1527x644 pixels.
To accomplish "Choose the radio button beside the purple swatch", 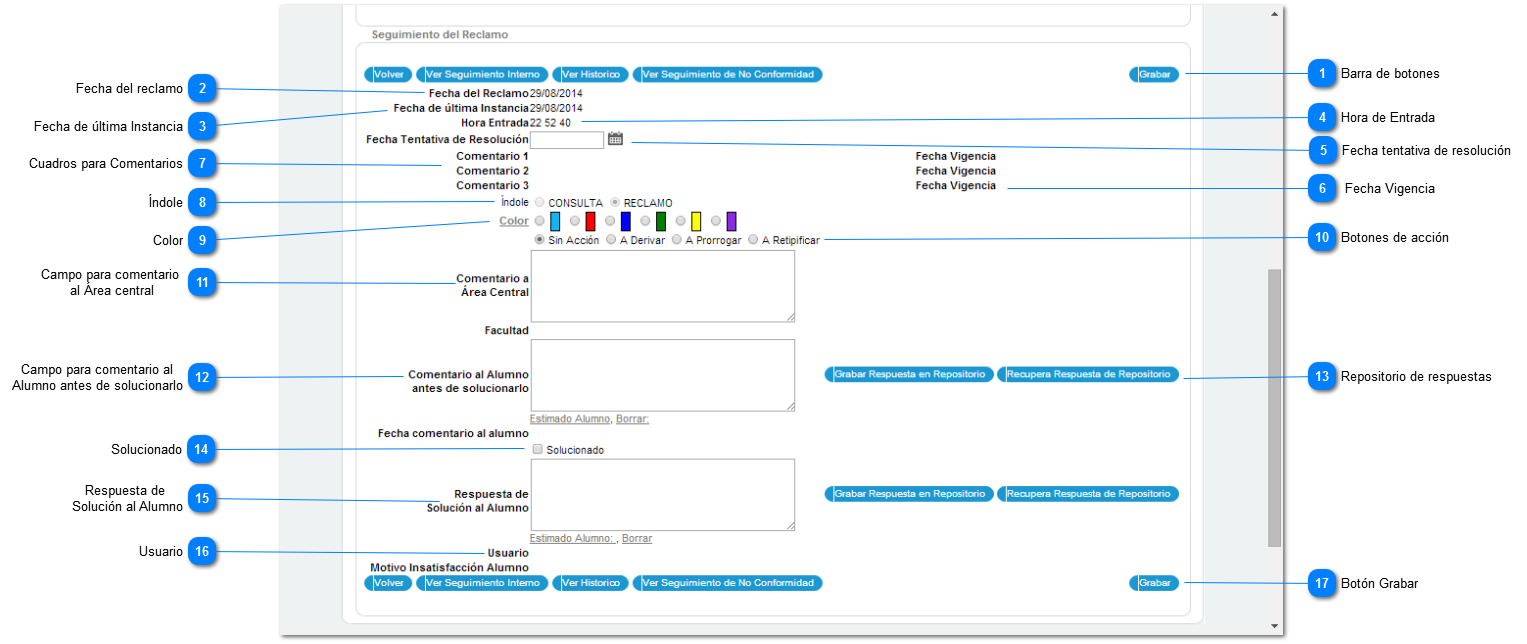I will point(716,221).
